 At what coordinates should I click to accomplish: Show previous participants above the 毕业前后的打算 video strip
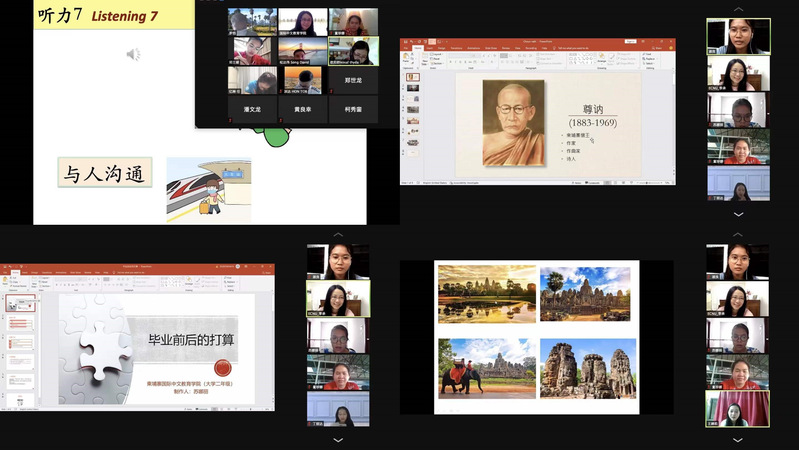click(x=338, y=236)
